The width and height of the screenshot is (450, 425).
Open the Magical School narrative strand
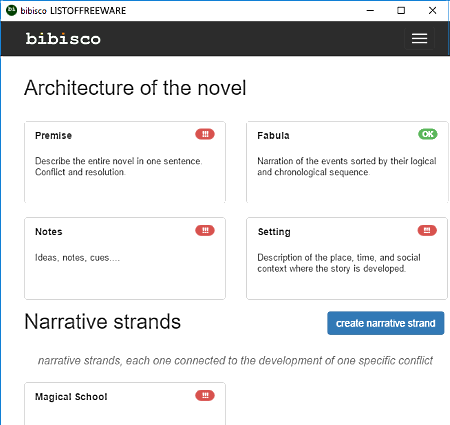[125, 404]
